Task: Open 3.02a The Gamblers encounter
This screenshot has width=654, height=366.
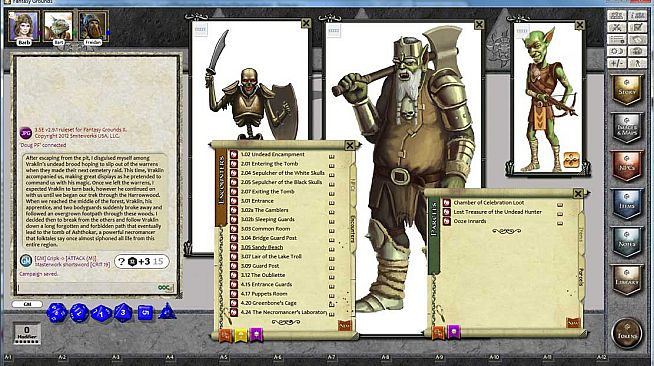Action: (x=264, y=210)
